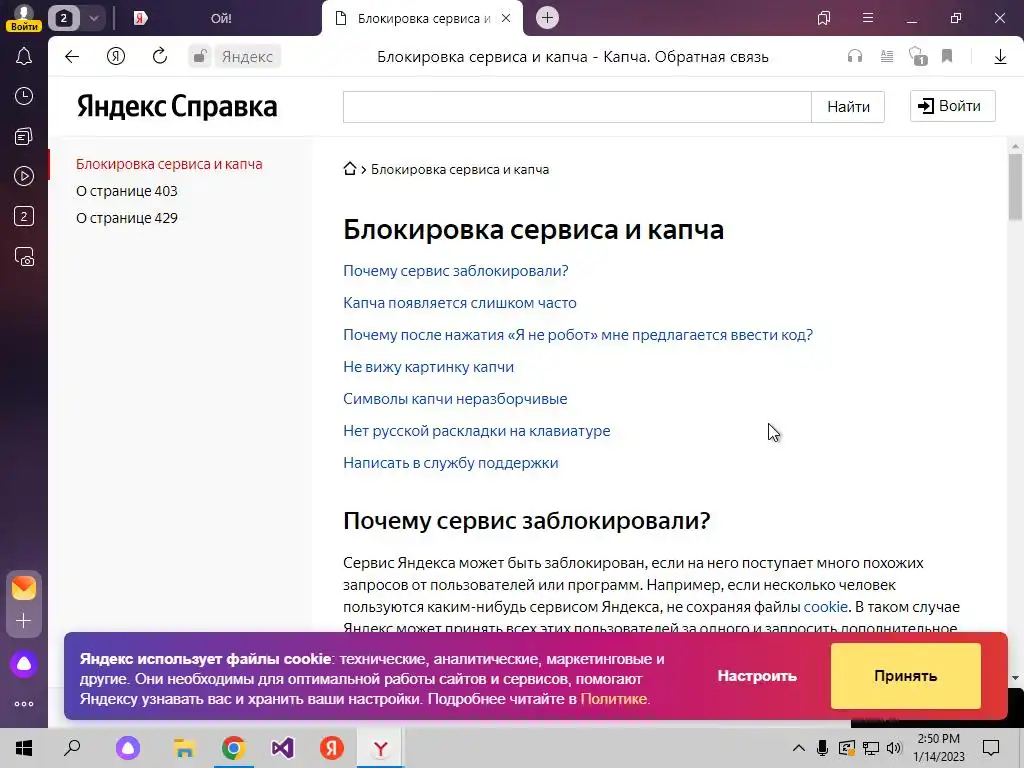Open link Не вижу картинку капчи
Screen dimensions: 1024x768
tap(428, 366)
